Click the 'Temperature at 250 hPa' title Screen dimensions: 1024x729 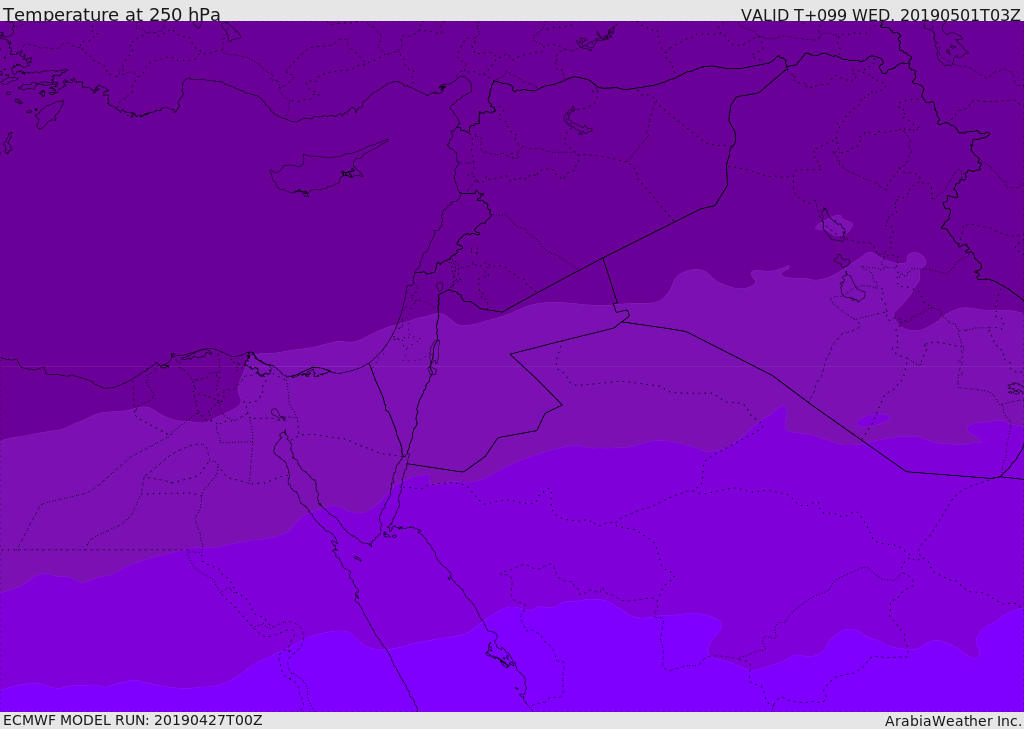click(112, 14)
